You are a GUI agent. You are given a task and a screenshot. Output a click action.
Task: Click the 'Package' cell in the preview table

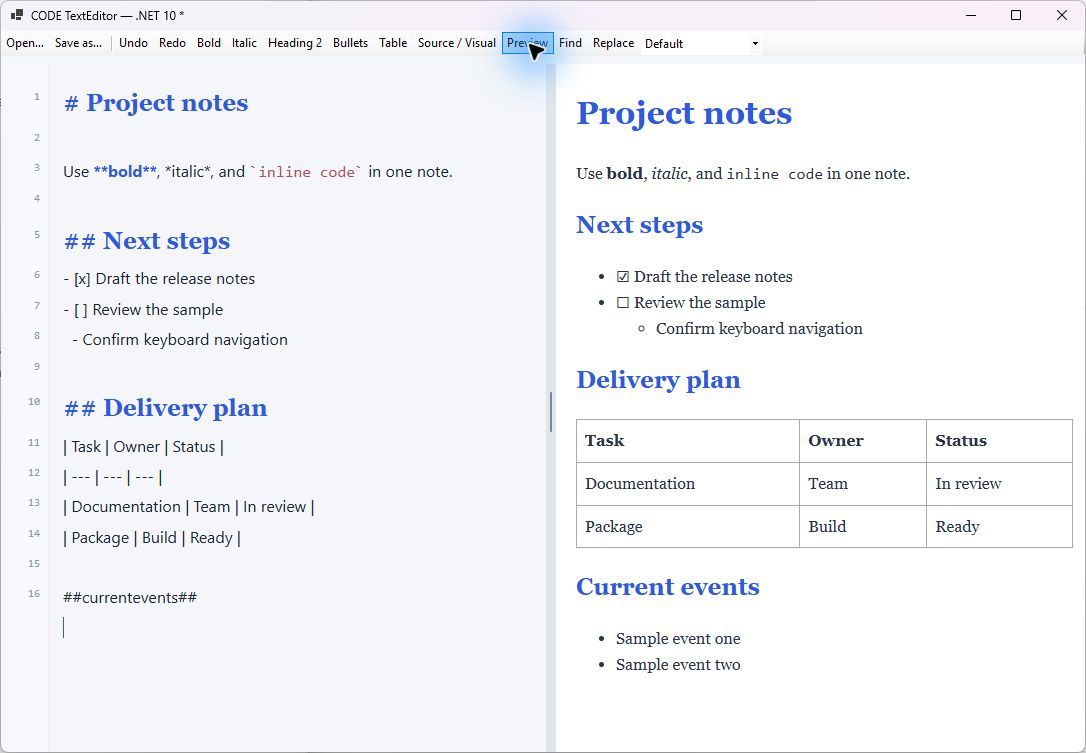[x=688, y=527]
